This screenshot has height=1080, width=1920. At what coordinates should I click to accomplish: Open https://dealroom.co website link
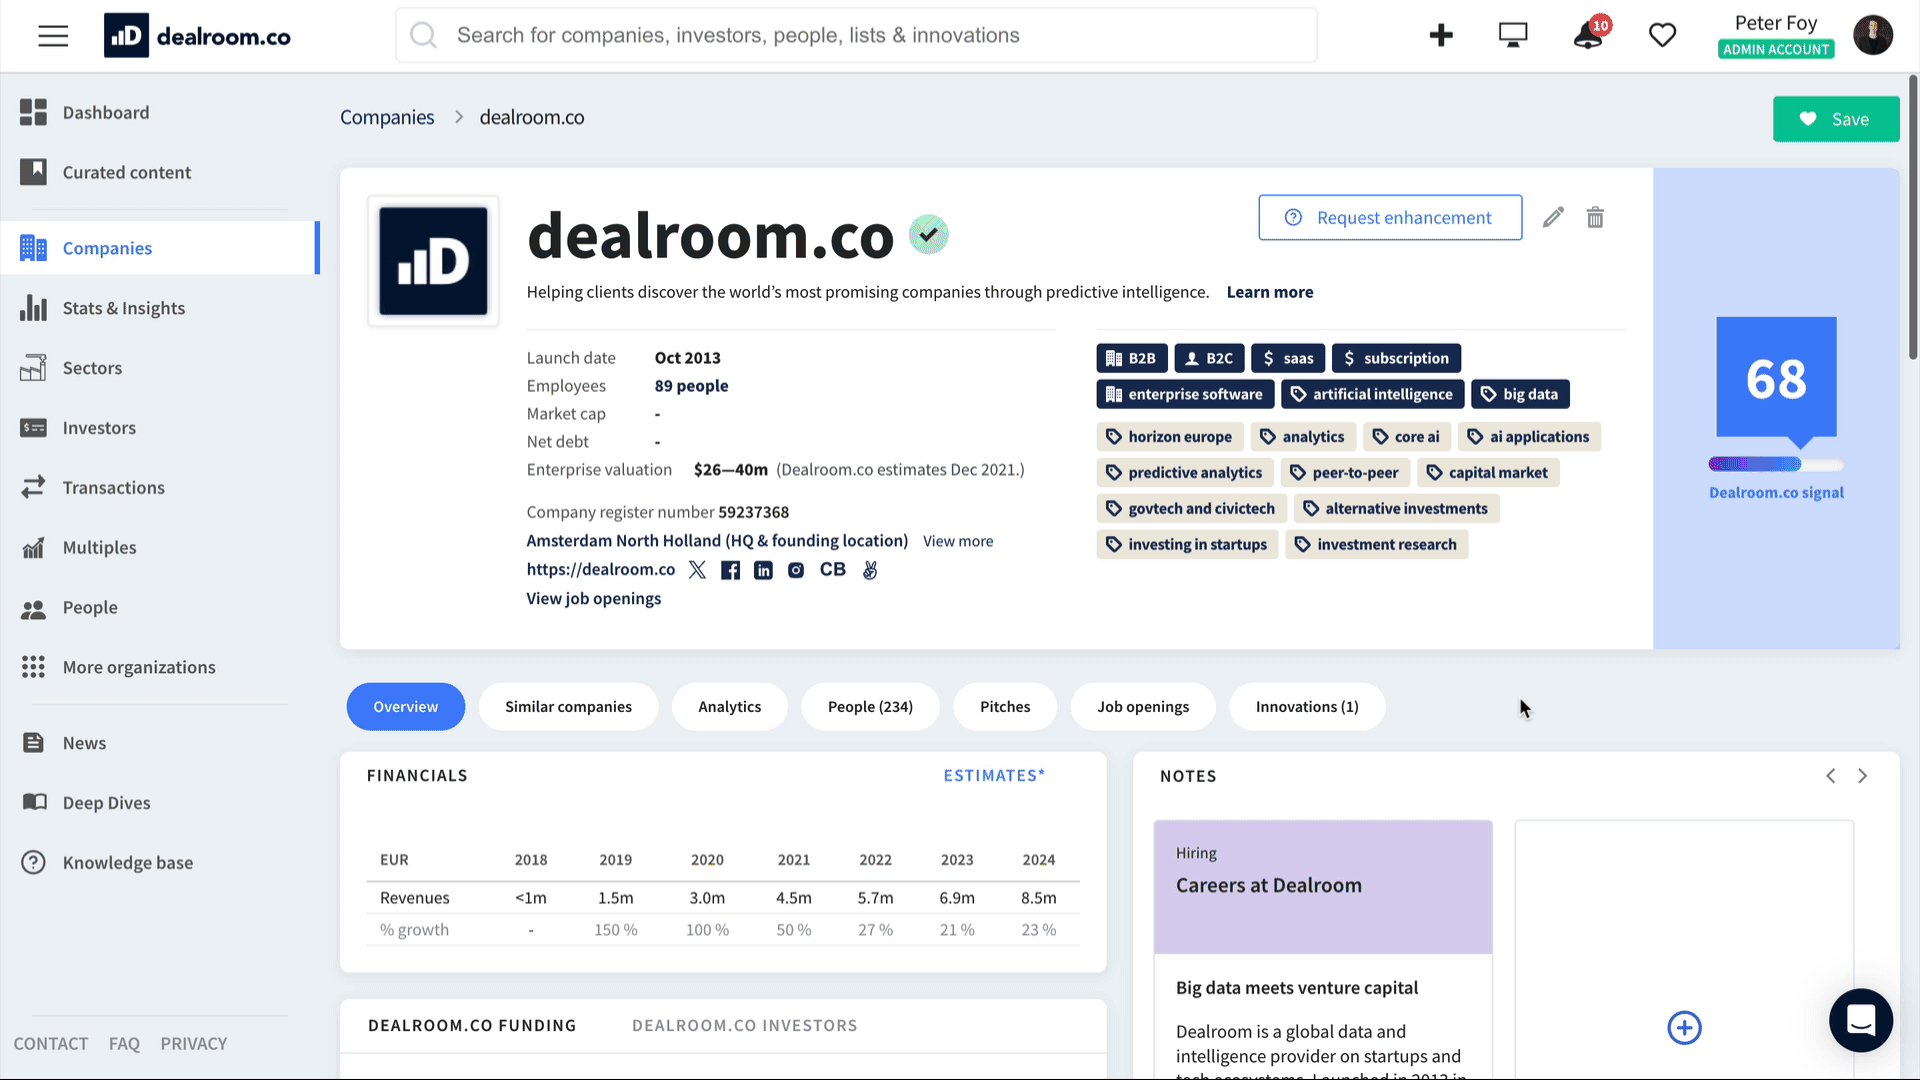[x=601, y=569]
